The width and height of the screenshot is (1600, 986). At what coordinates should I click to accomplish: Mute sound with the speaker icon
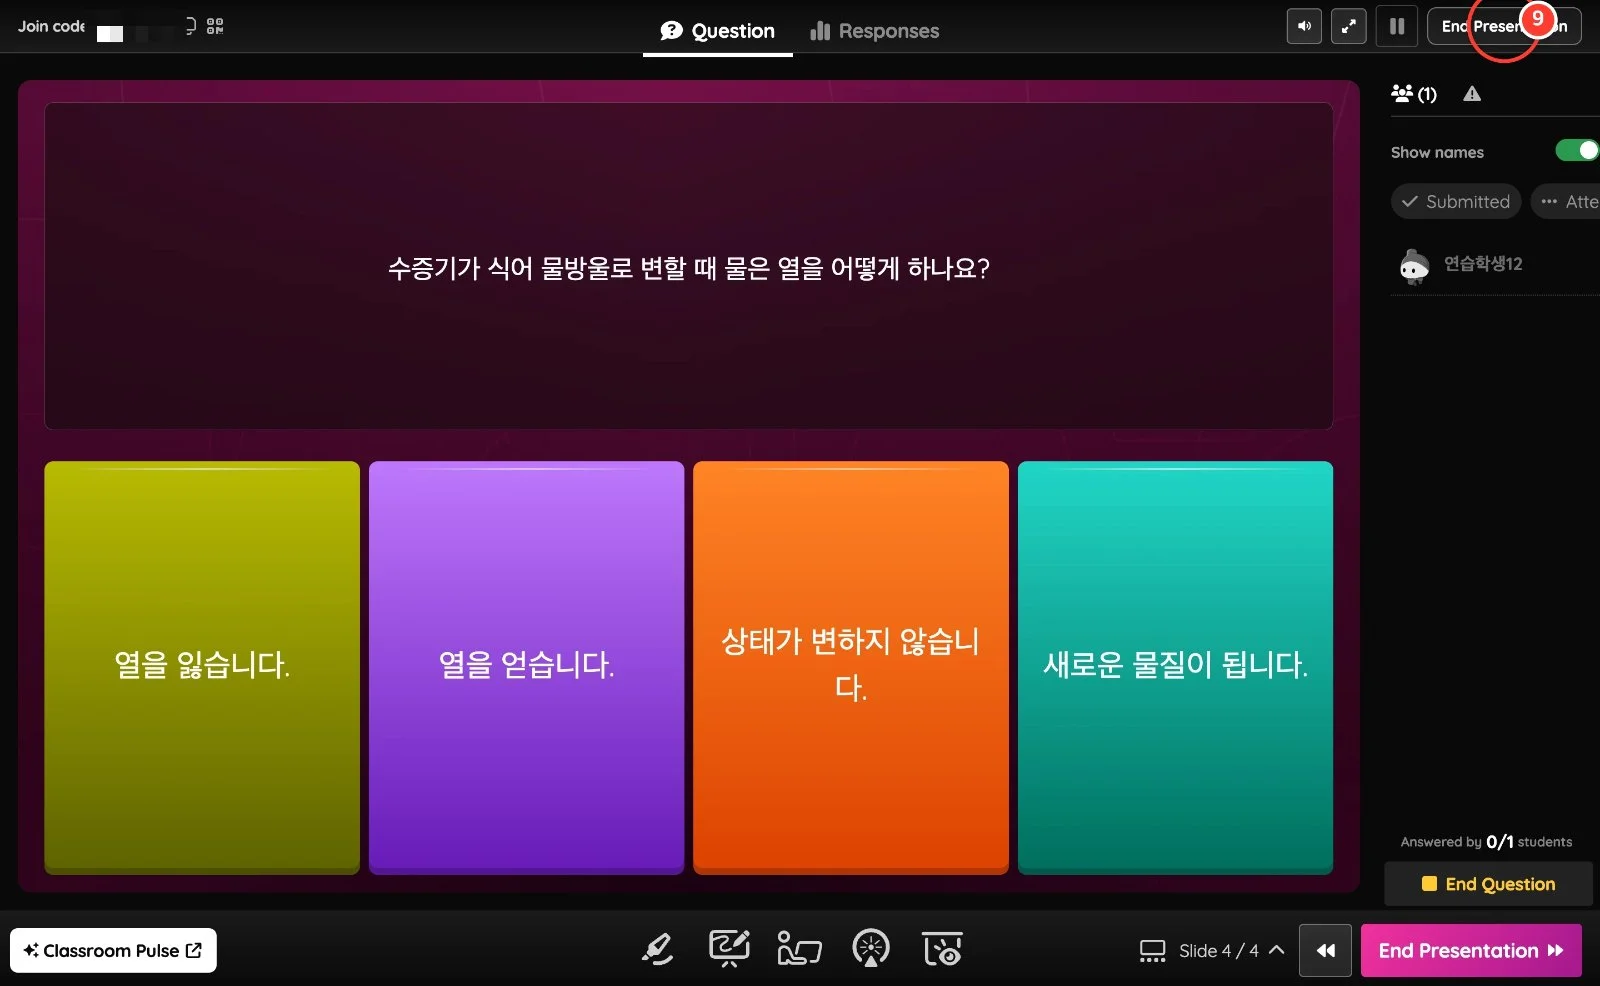click(x=1304, y=27)
